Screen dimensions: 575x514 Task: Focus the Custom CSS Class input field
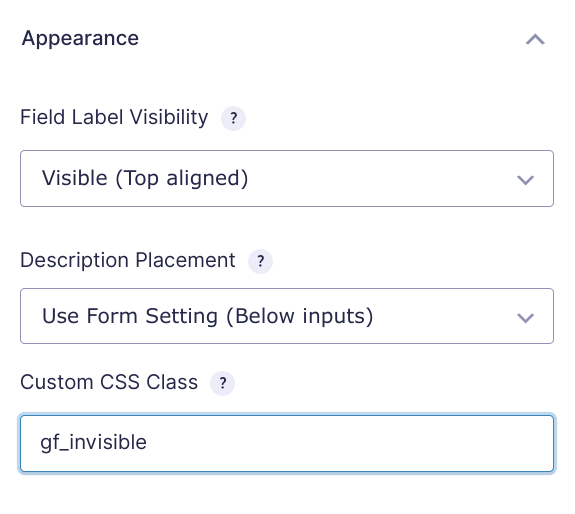(x=287, y=443)
